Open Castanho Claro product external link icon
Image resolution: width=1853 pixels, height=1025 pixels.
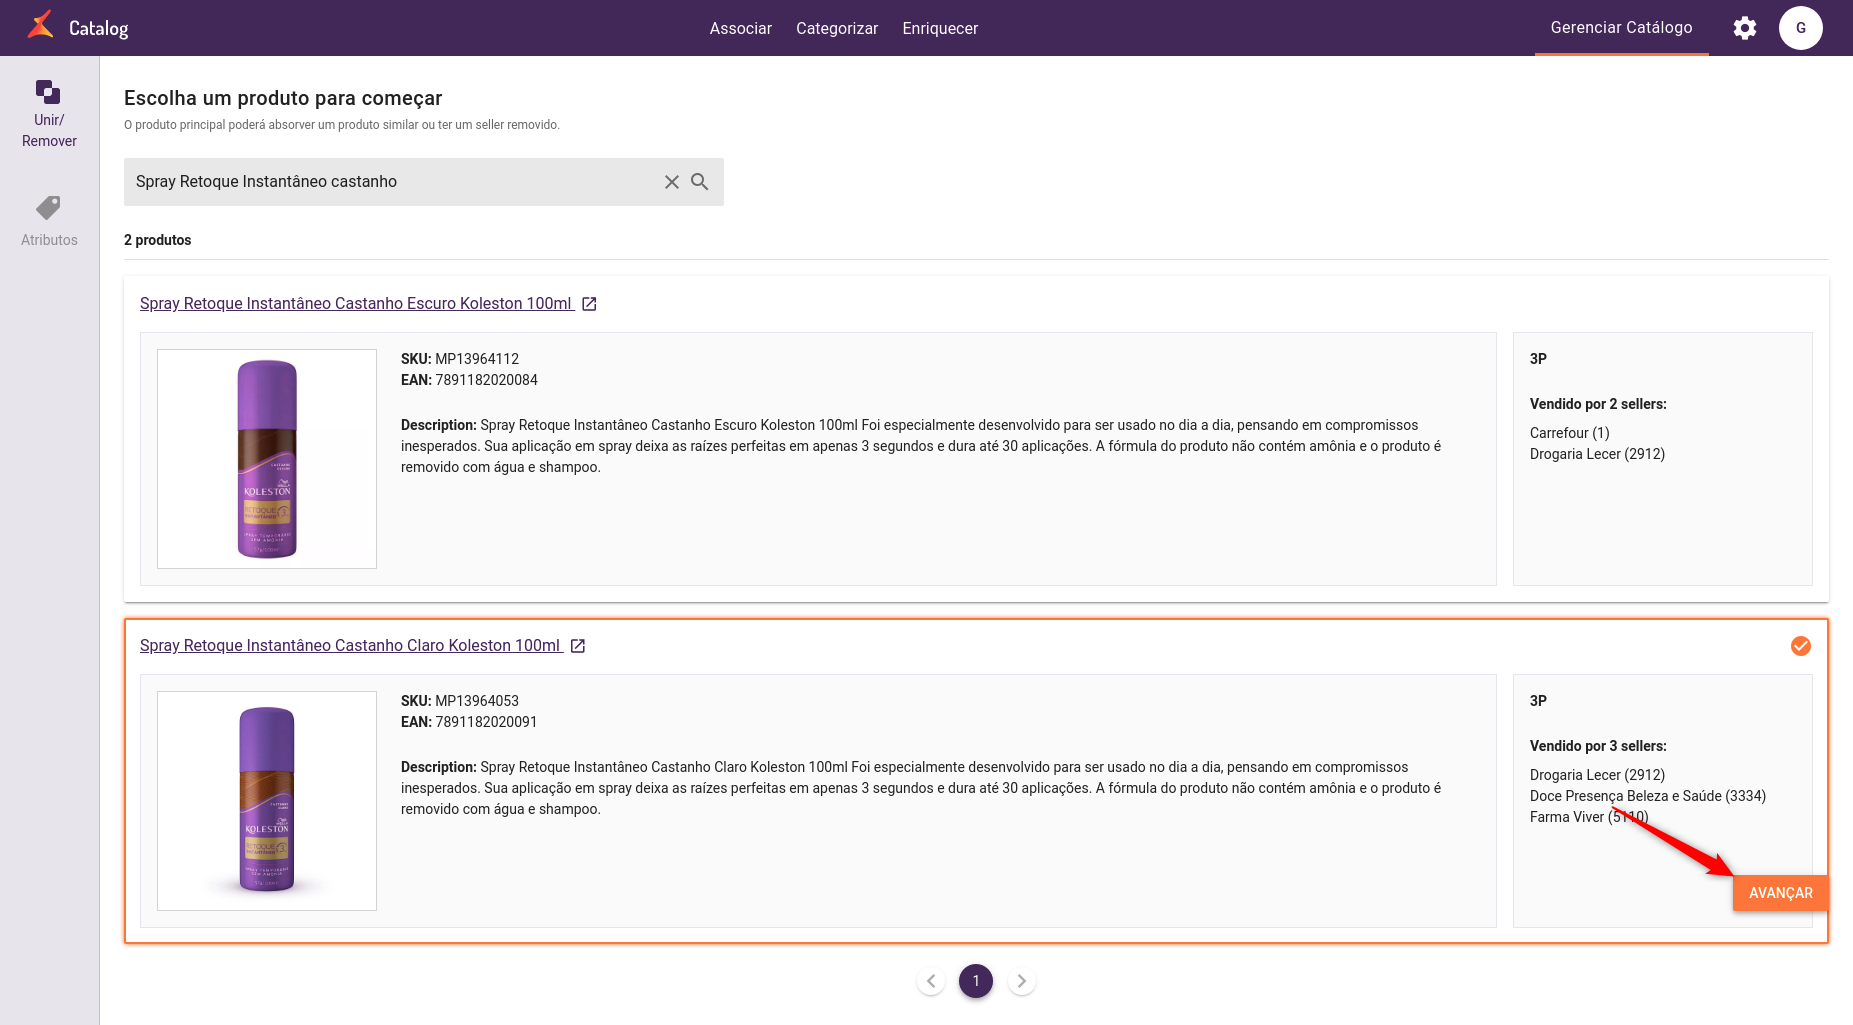click(x=578, y=646)
